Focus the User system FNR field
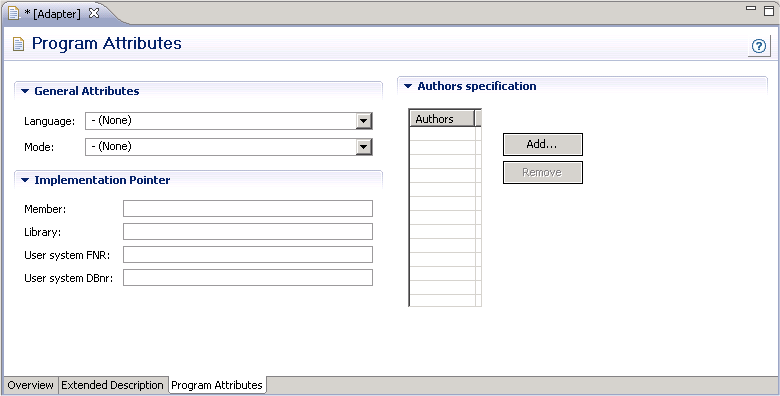 [x=248, y=254]
